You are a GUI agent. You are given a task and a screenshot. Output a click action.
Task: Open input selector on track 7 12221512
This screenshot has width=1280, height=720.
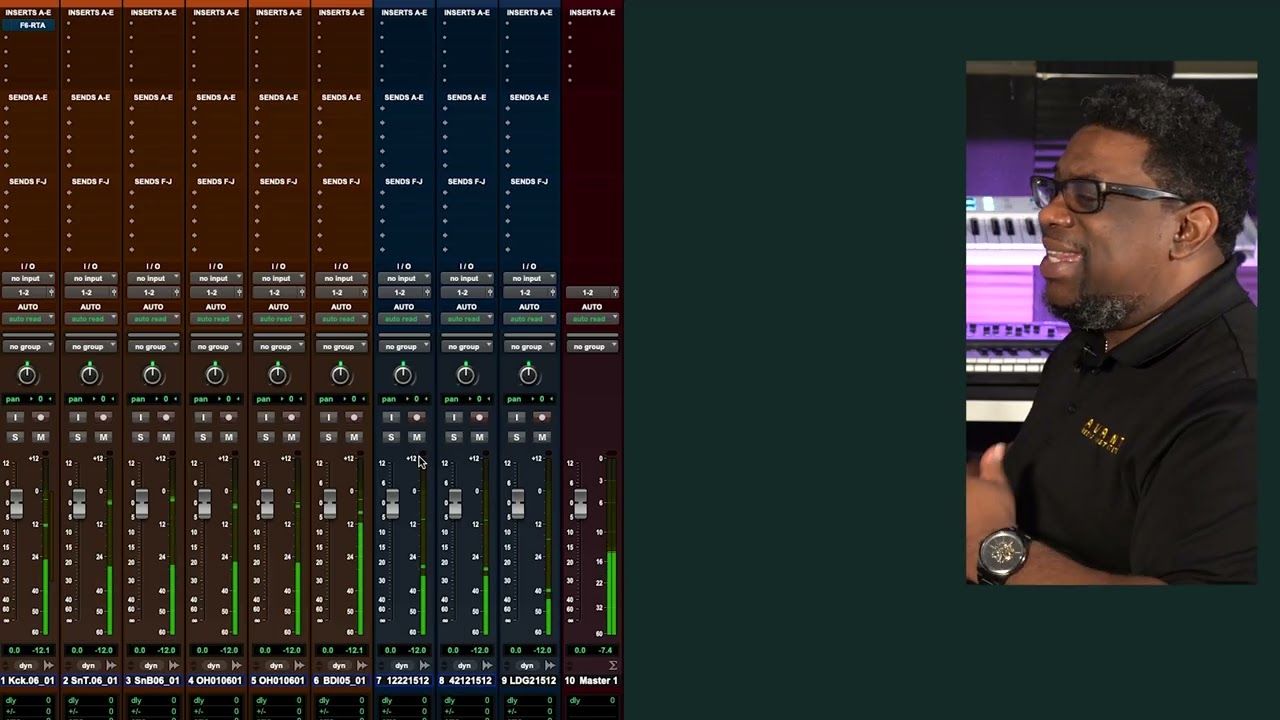tap(404, 278)
